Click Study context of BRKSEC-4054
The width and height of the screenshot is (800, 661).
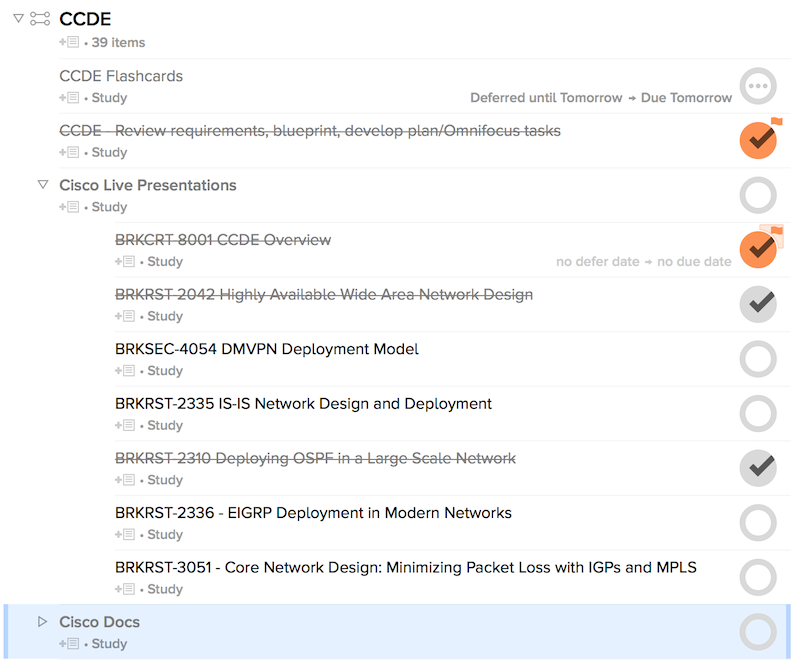165,370
